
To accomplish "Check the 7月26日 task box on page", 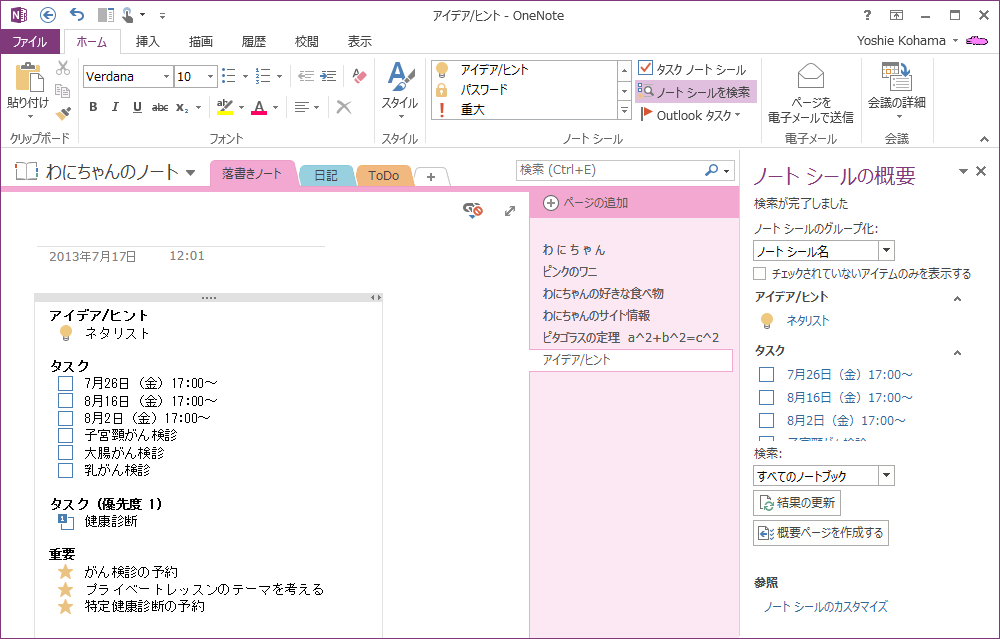I will (66, 383).
